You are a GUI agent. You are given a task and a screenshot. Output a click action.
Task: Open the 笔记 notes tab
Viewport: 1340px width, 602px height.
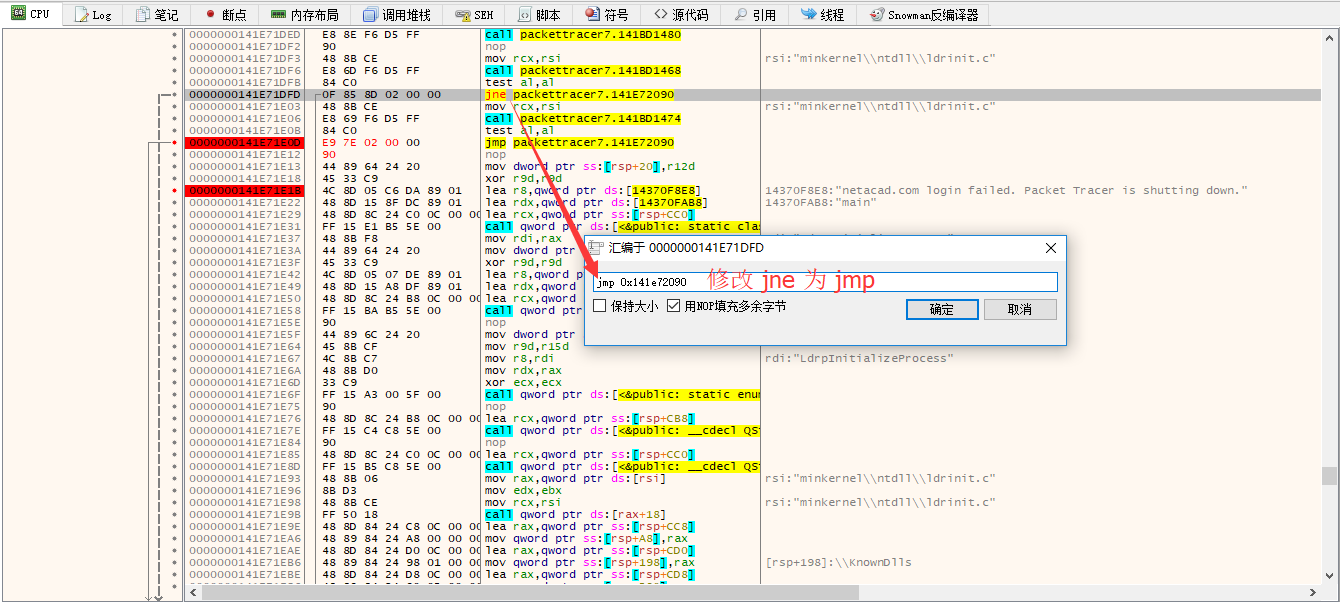(x=157, y=15)
